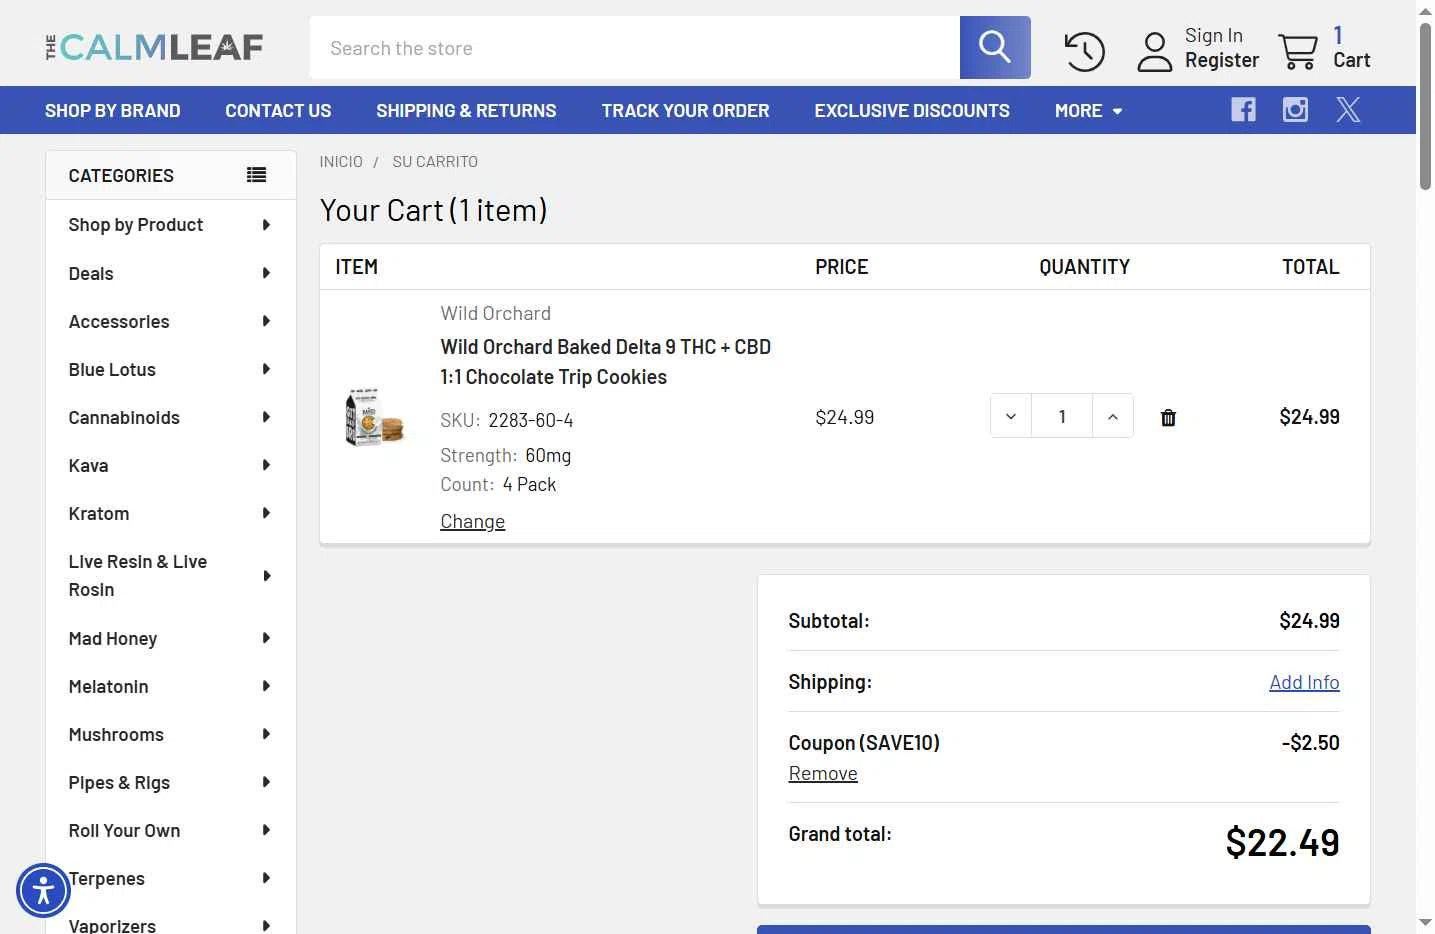
Task: Open TRACK YOUR ORDER page
Action: coord(685,110)
